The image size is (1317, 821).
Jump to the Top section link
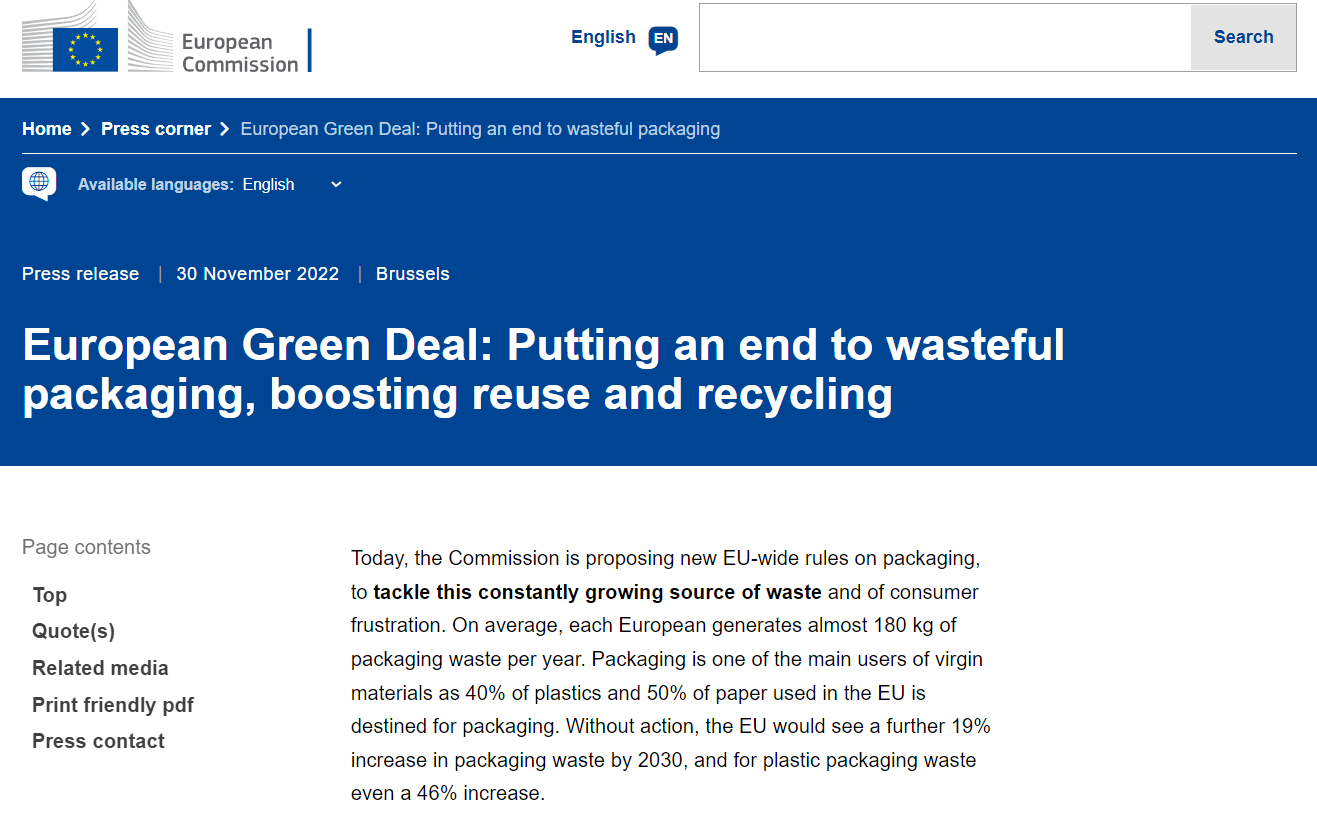pyautogui.click(x=49, y=594)
